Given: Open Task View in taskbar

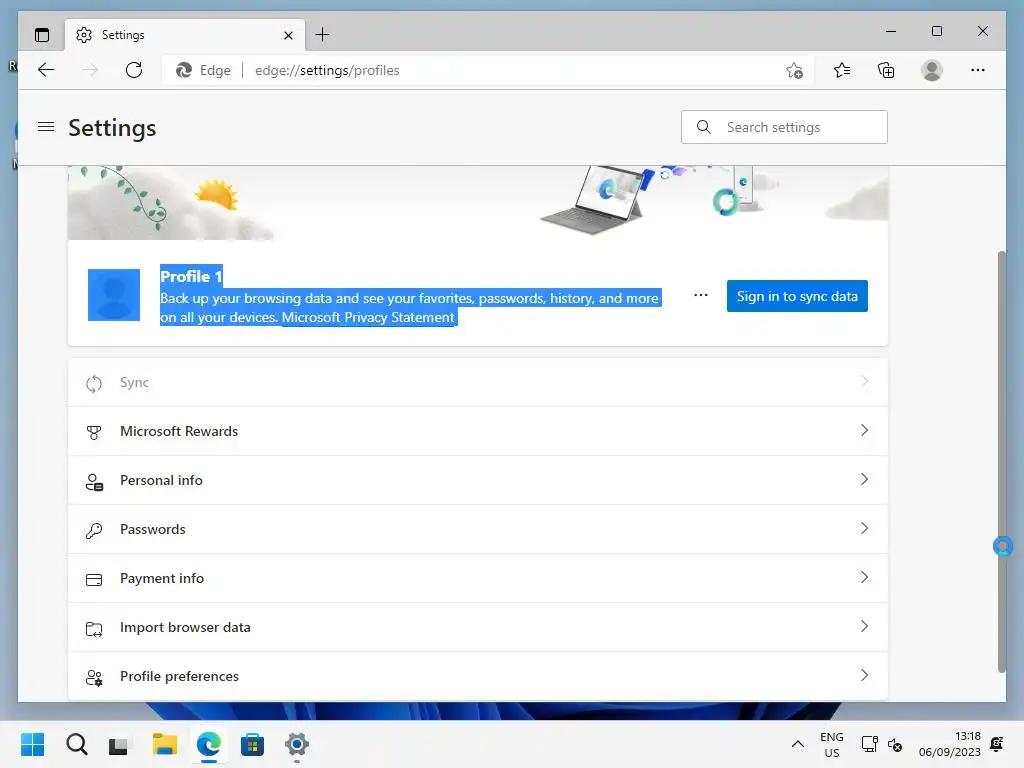Looking at the screenshot, I should coord(118,745).
